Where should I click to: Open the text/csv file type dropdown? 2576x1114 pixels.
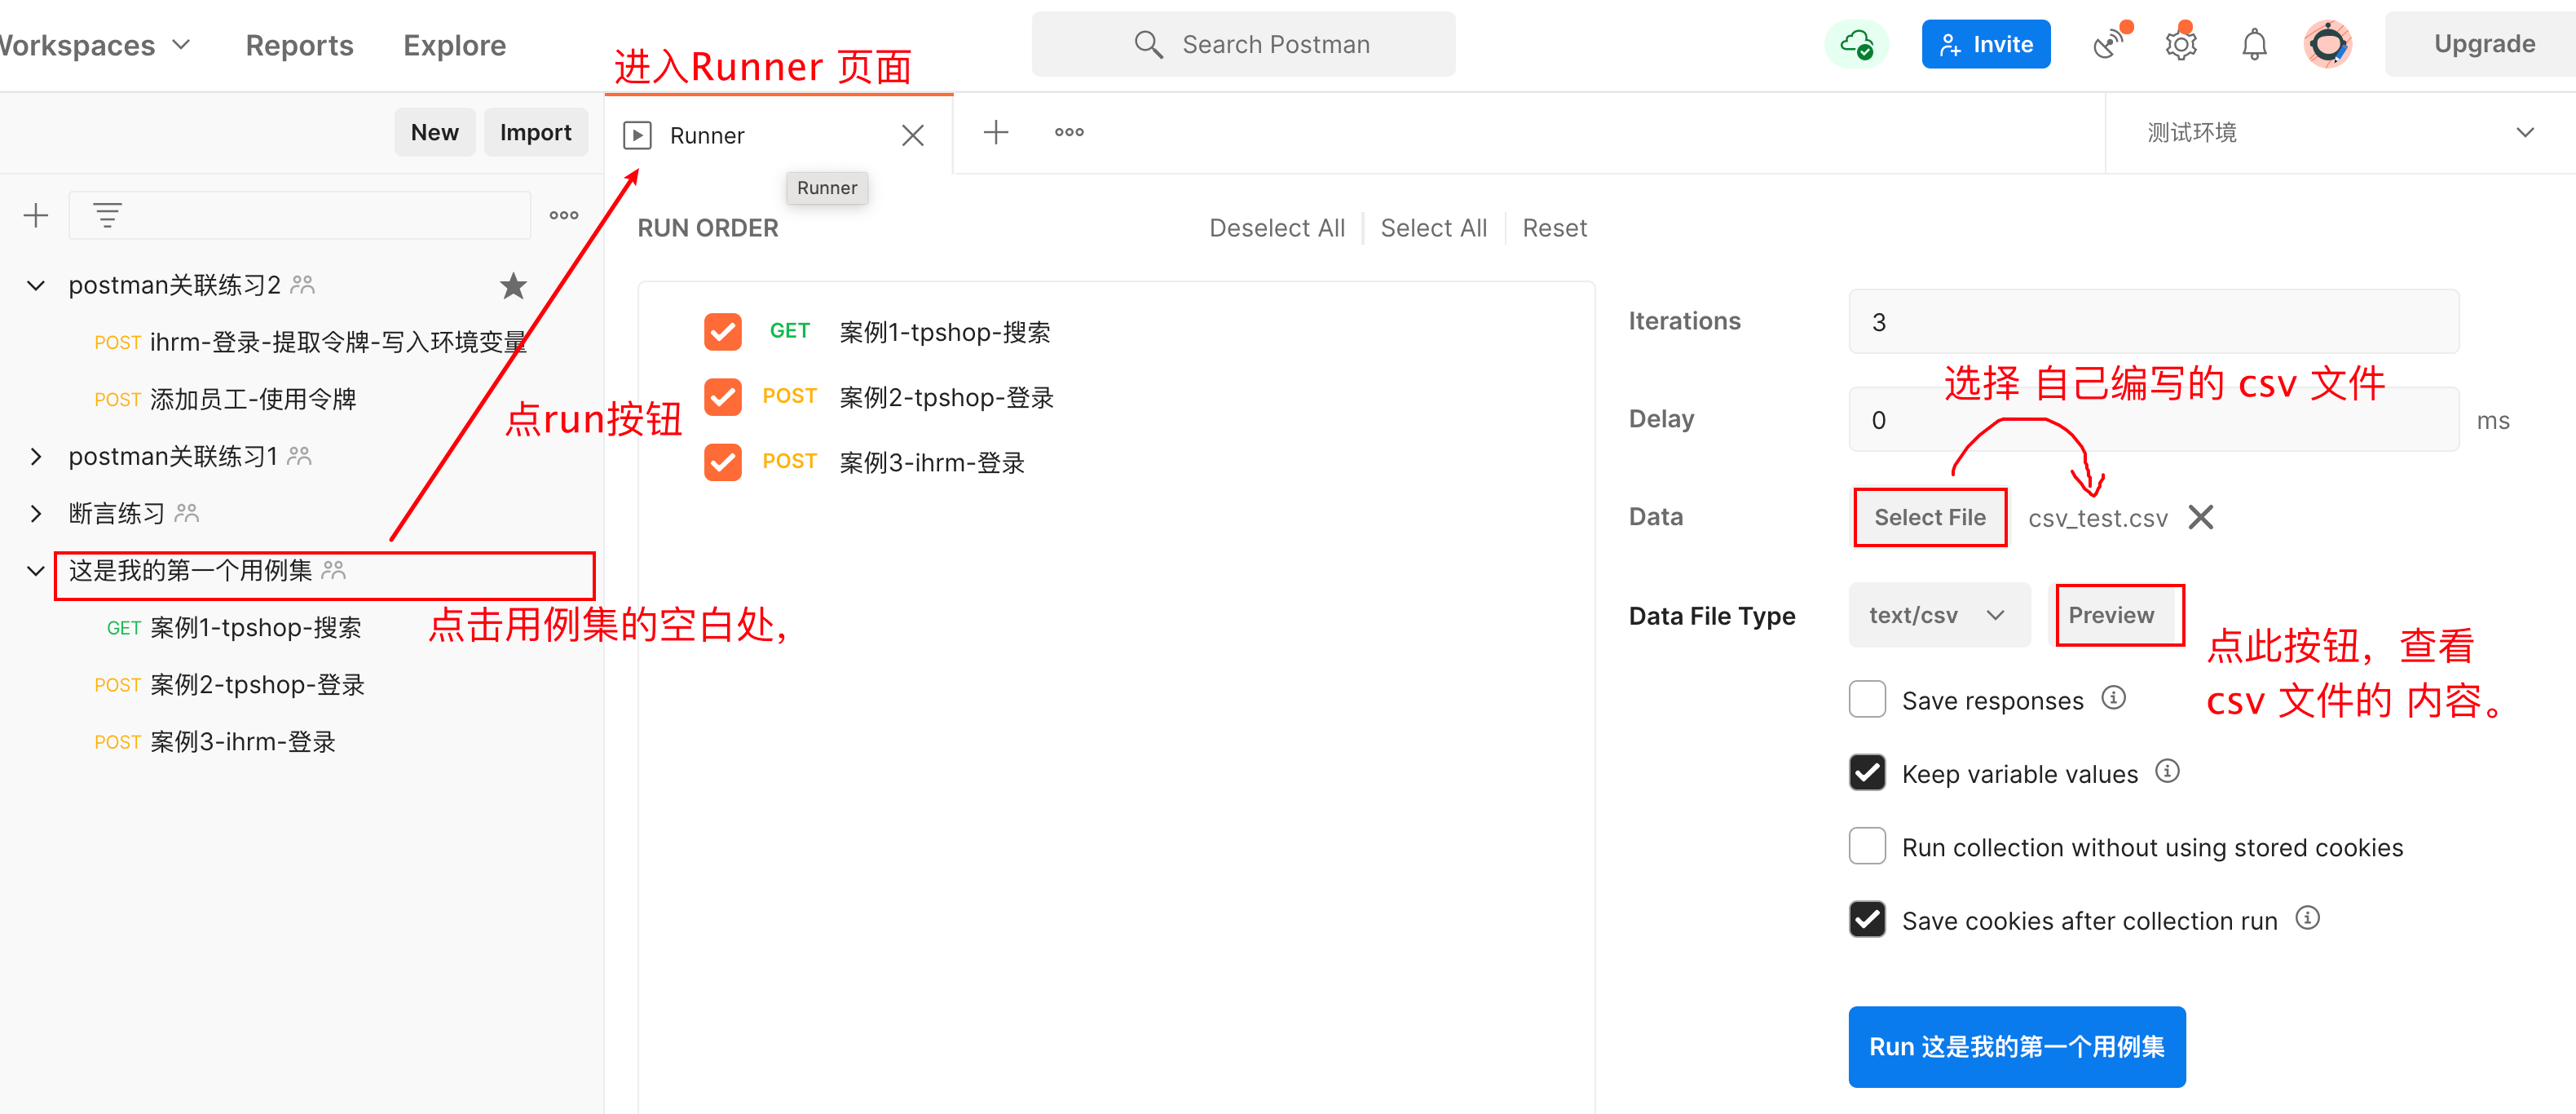point(1939,615)
